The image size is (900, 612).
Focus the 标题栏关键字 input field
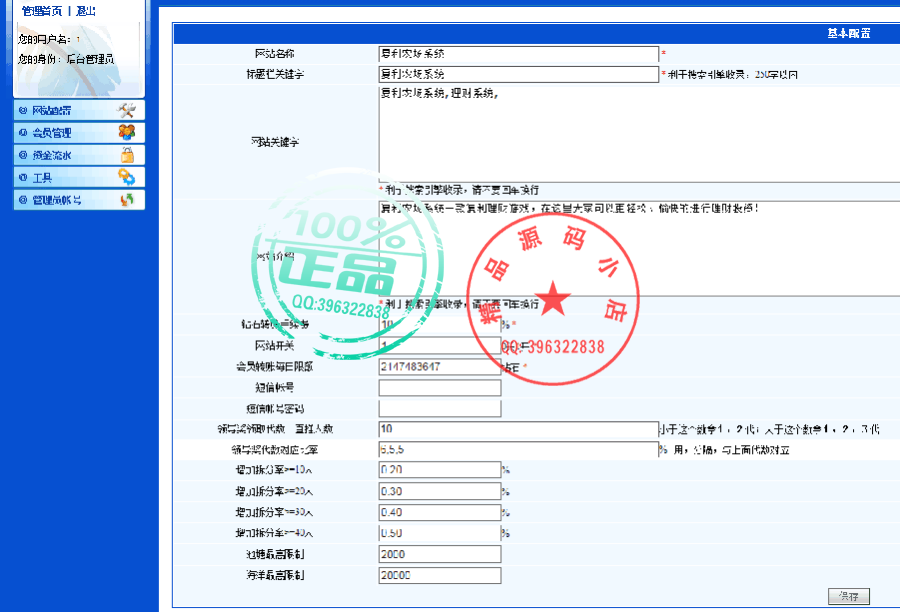[x=518, y=74]
